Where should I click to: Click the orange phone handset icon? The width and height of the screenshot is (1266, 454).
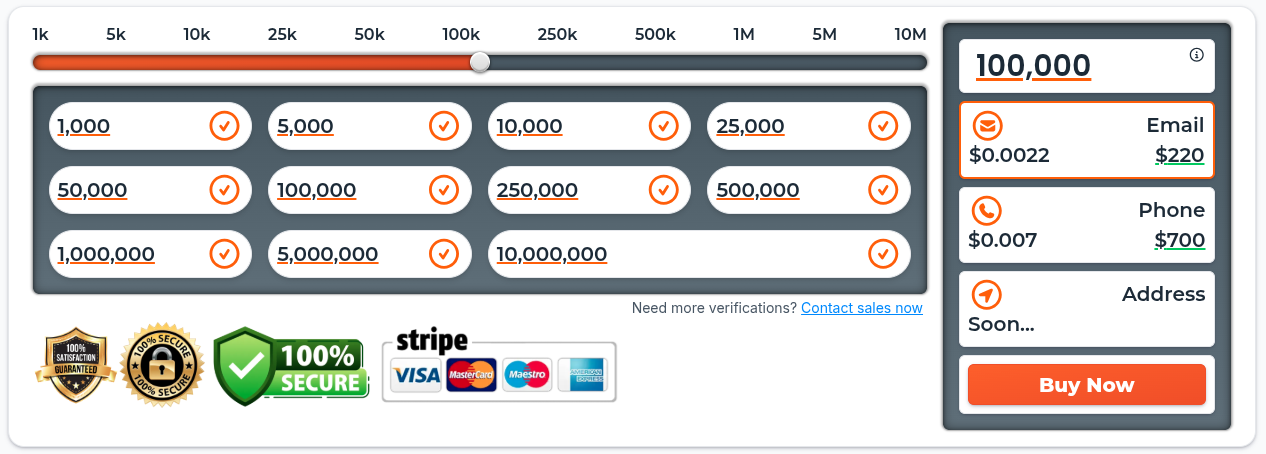(987, 211)
